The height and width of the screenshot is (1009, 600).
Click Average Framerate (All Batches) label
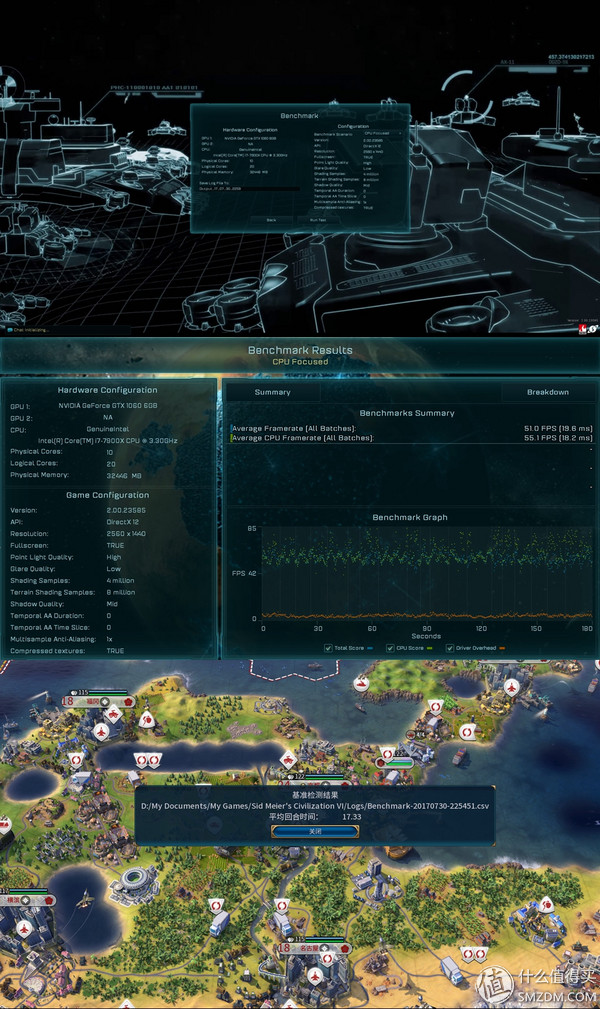[294, 428]
